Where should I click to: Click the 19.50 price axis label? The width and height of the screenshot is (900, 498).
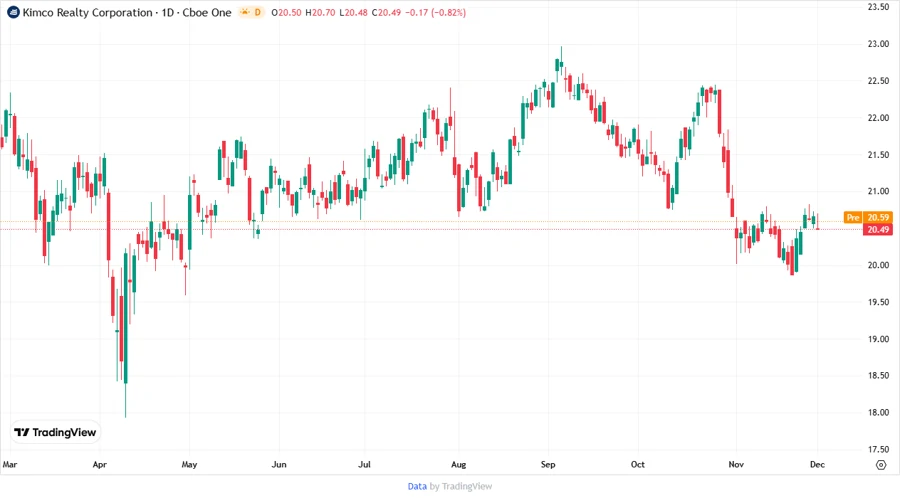point(878,302)
